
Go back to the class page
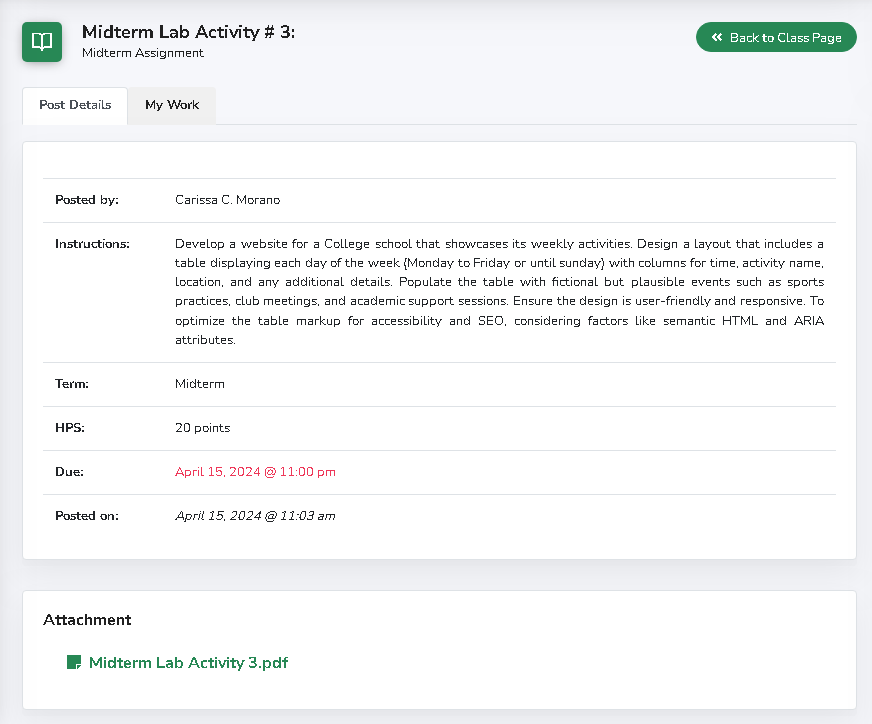coord(776,38)
